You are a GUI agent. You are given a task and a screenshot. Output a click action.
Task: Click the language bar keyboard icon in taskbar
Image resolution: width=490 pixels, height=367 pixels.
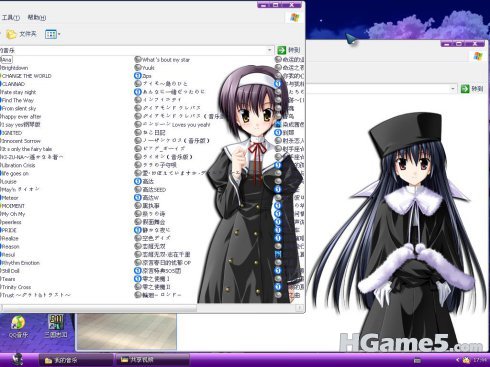click(417, 360)
